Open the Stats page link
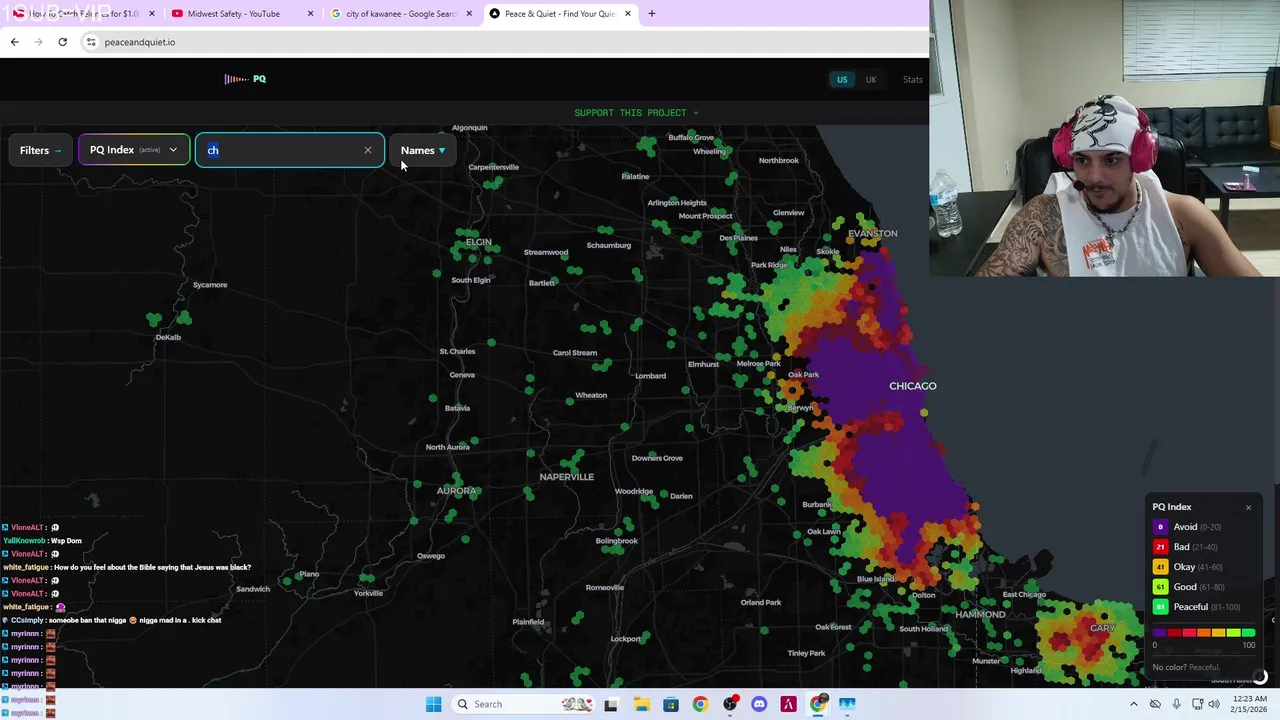 pos(913,80)
